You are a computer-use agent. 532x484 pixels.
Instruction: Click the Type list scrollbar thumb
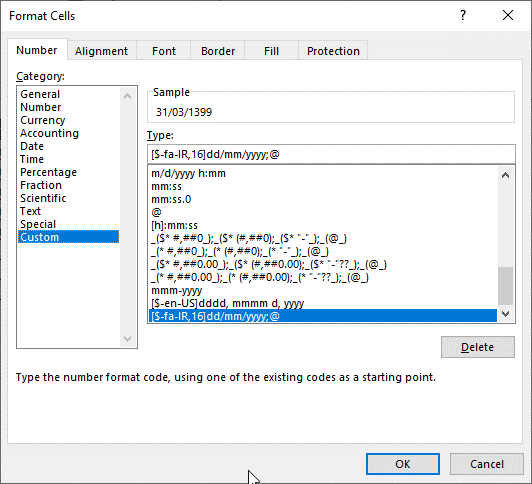(506, 286)
